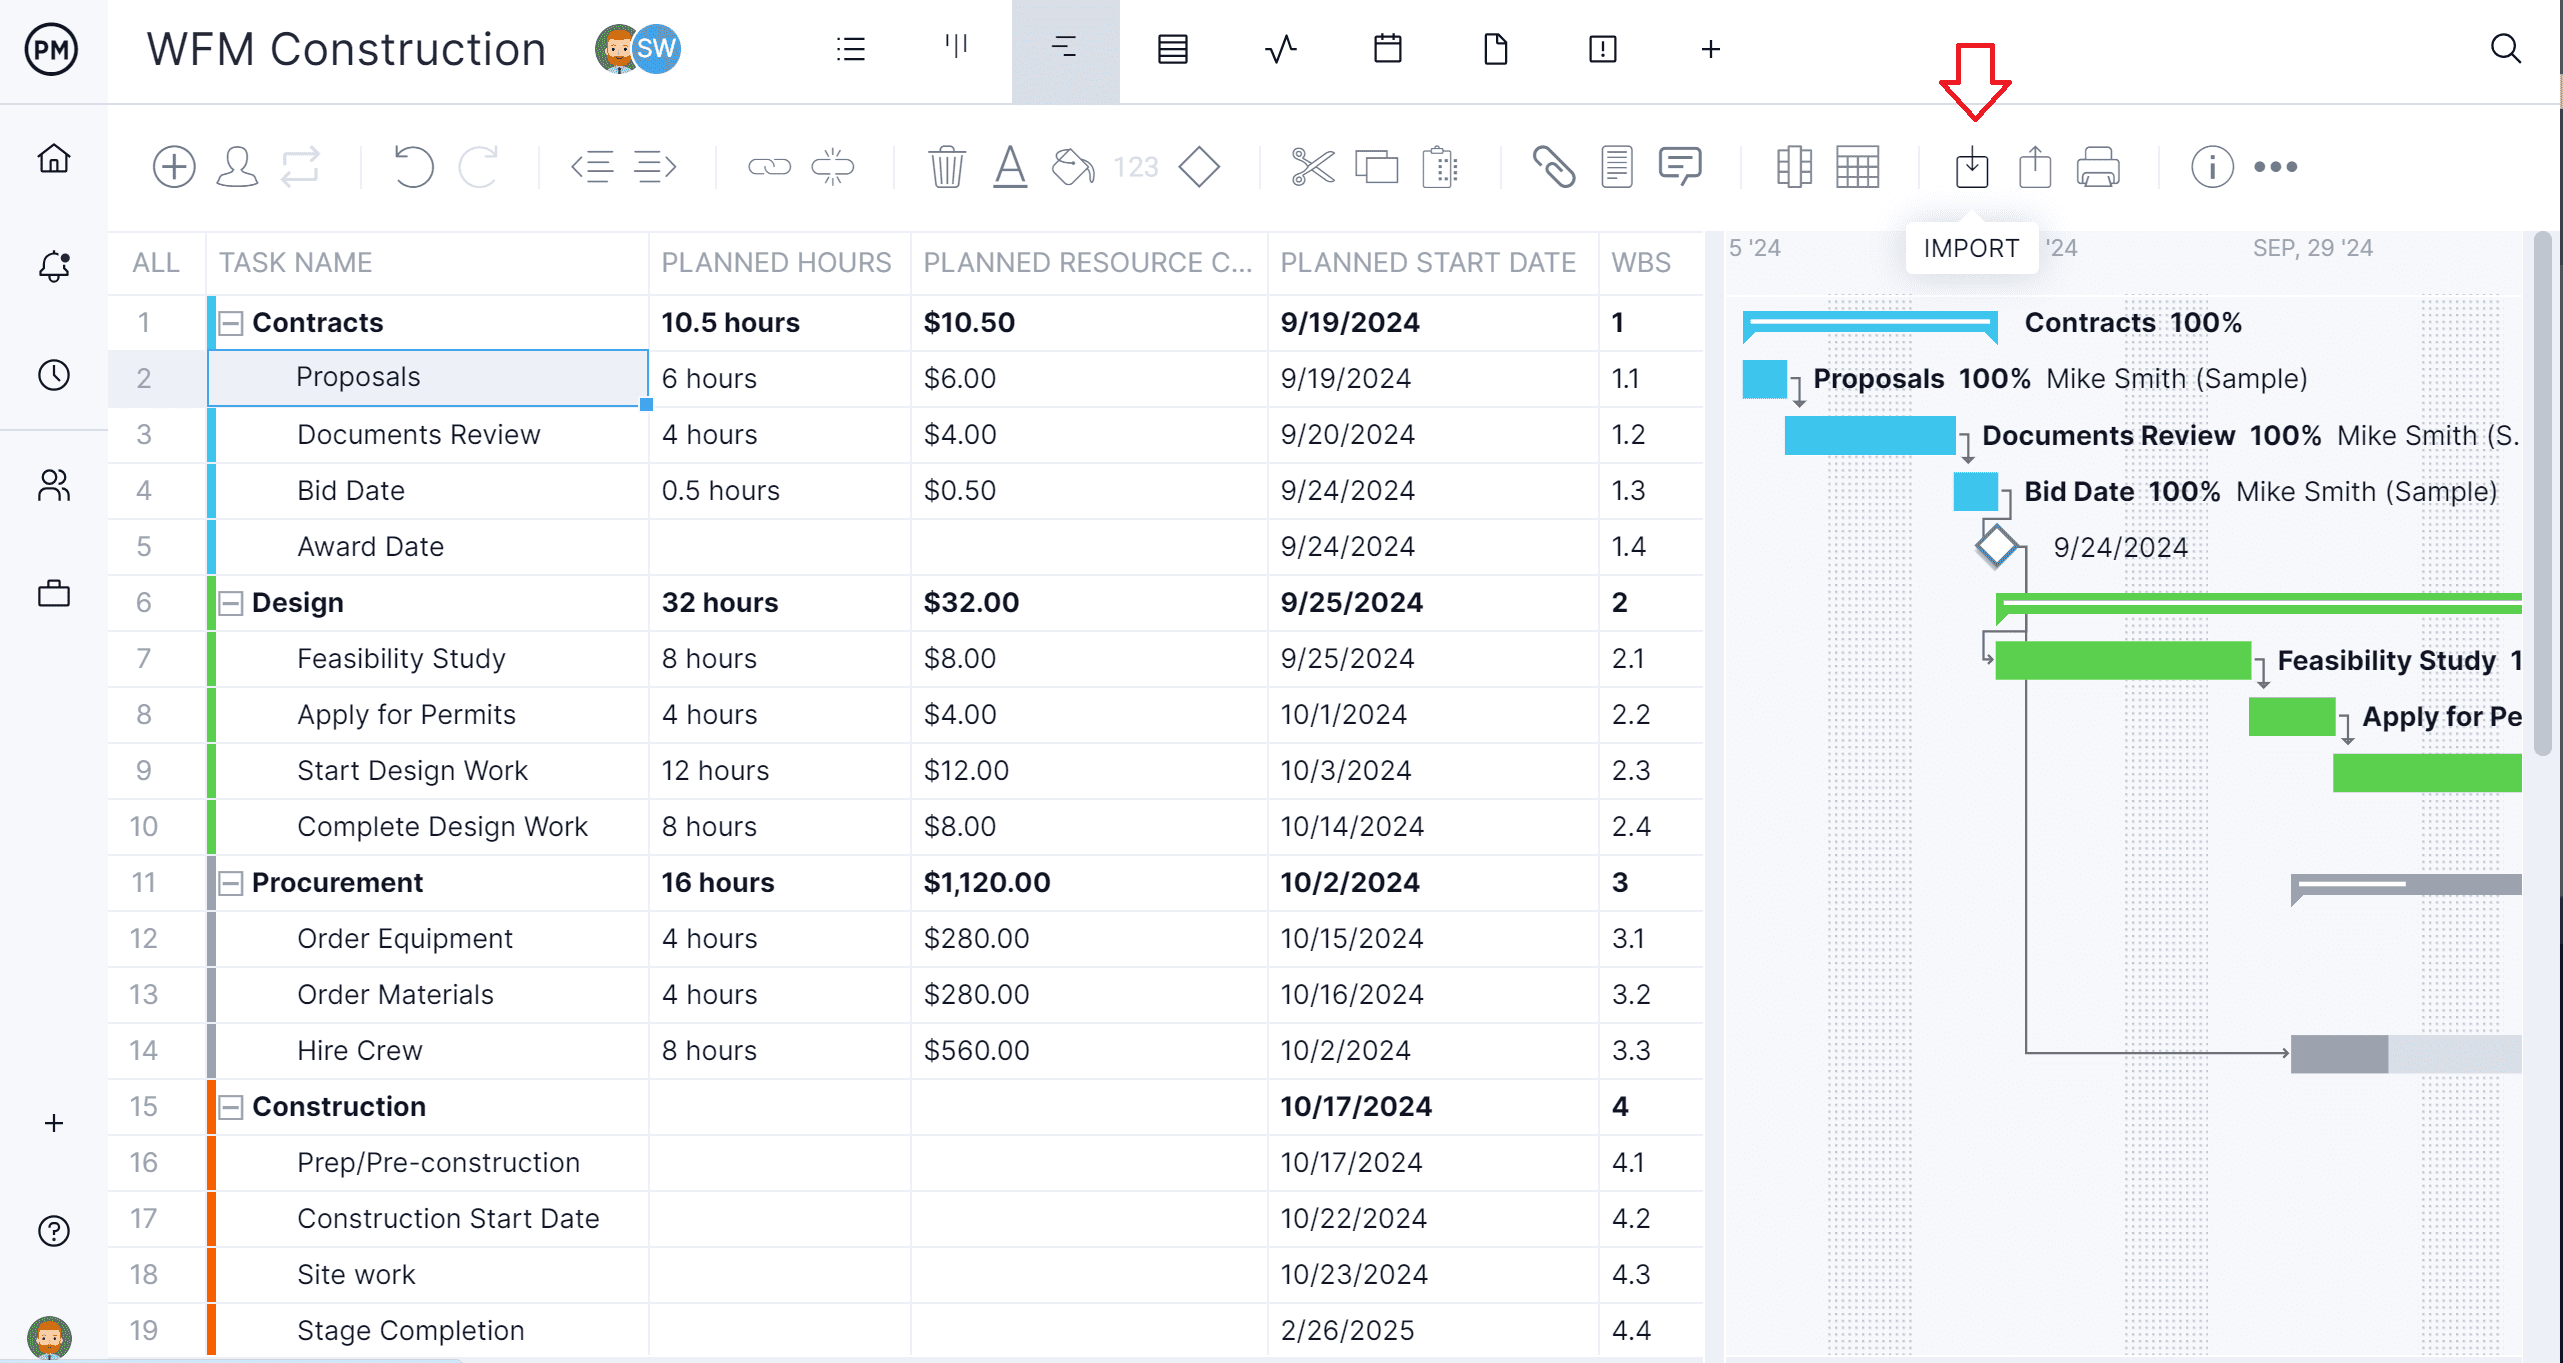The width and height of the screenshot is (2563, 1363).
Task: Select the print icon in toolbar
Action: pyautogui.click(x=2097, y=164)
